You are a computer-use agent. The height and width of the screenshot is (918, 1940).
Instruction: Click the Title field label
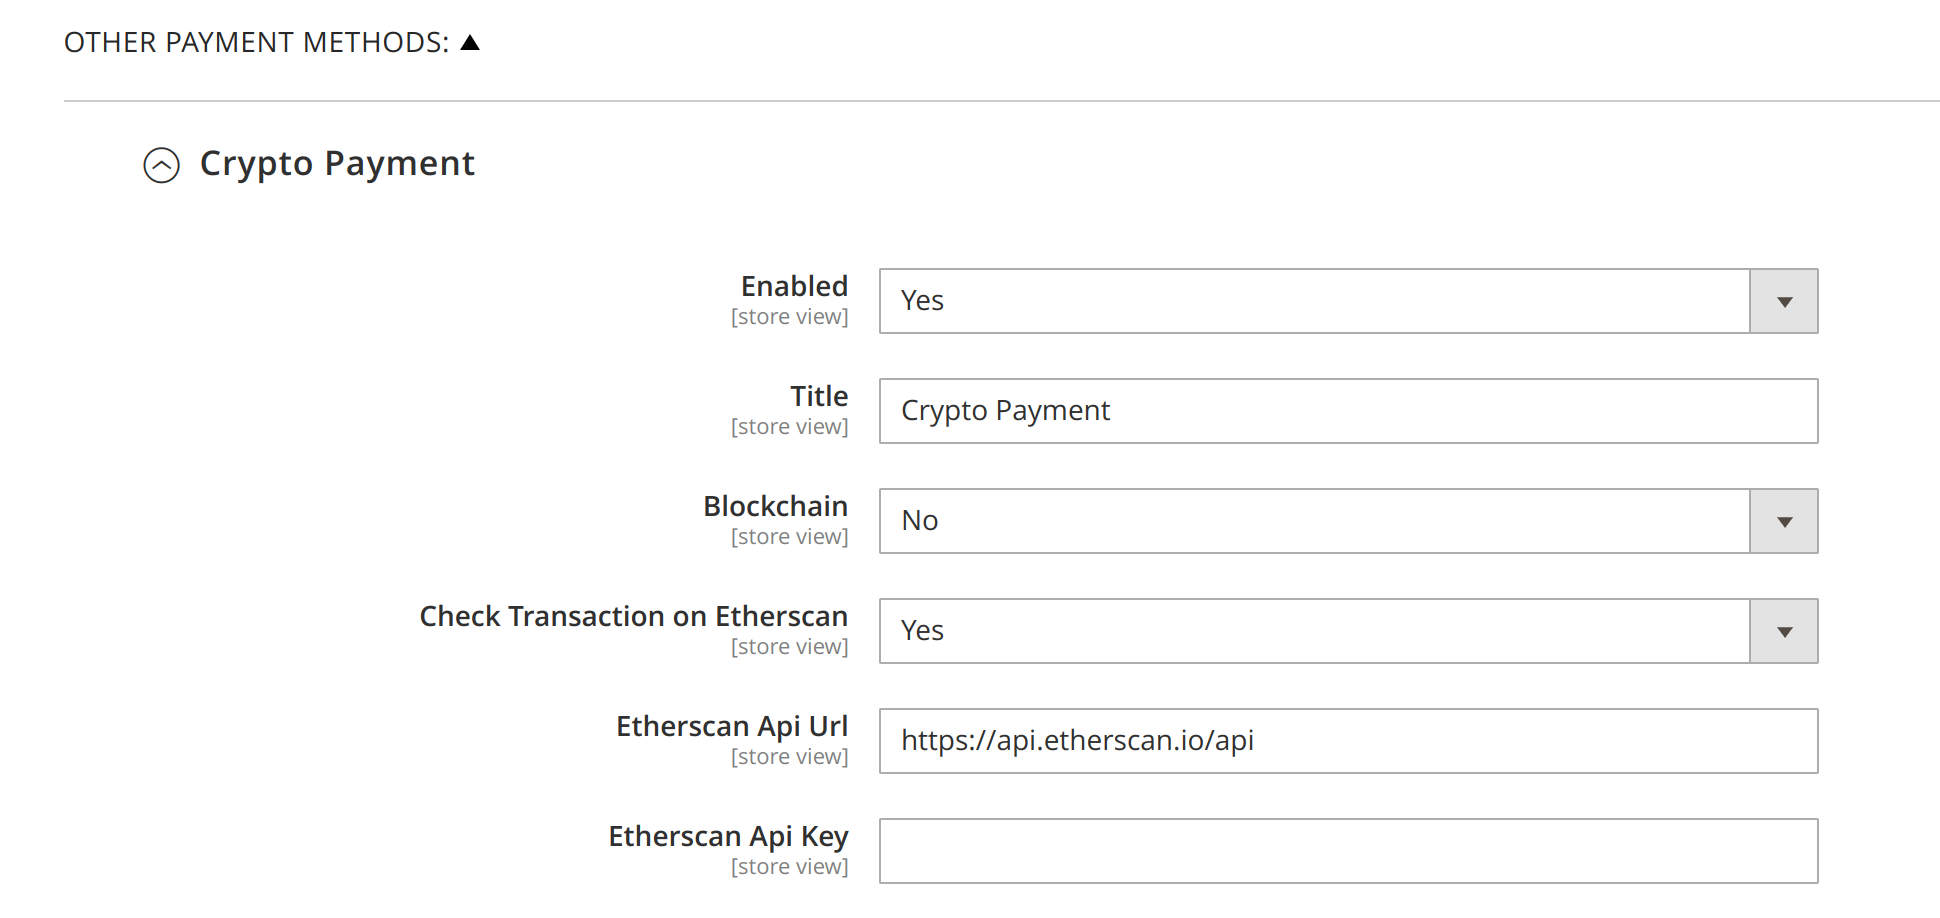[819, 397]
